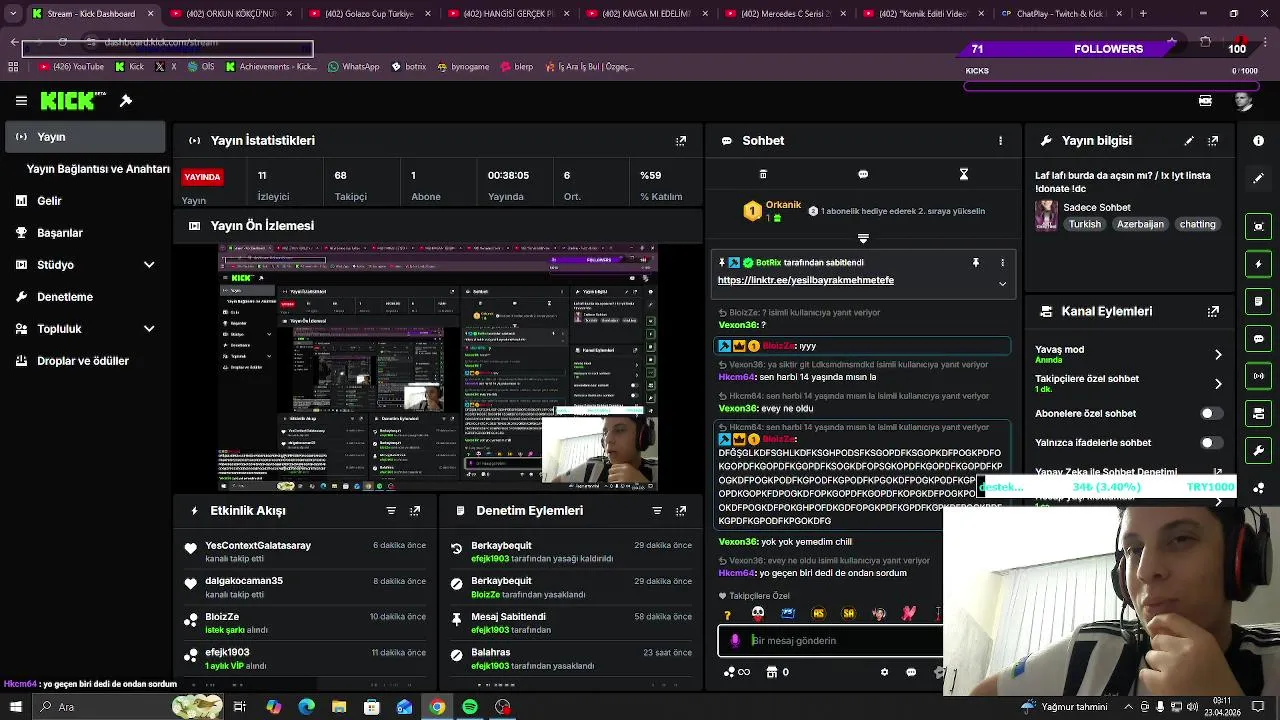Screen dimensions: 1280x720
Task: Filter the Etkinlik Akışı list
Action: tap(391, 511)
